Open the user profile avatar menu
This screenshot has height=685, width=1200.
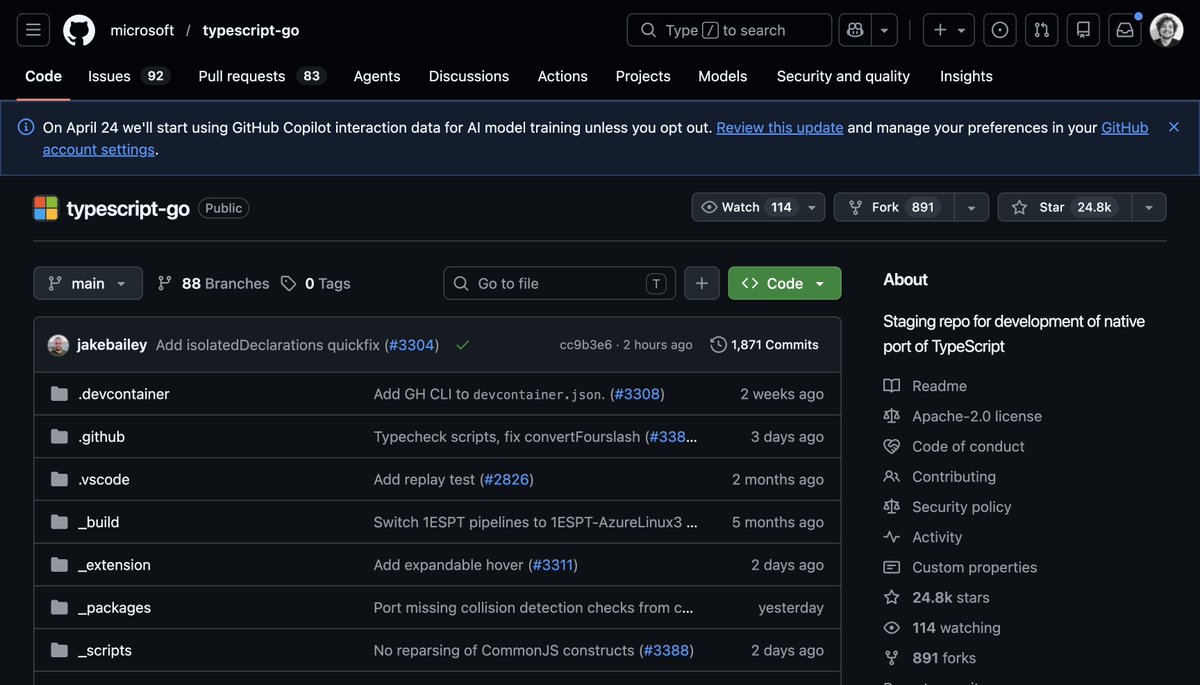[1166, 30]
